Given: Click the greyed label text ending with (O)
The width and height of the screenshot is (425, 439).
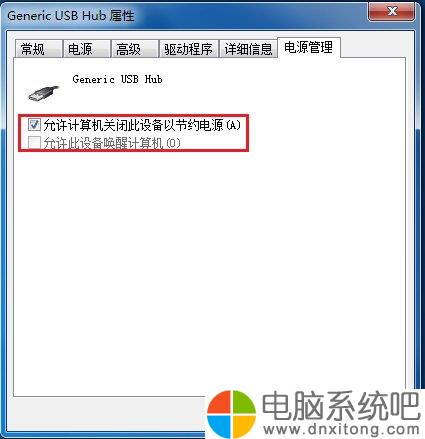Looking at the screenshot, I should click(112, 143).
